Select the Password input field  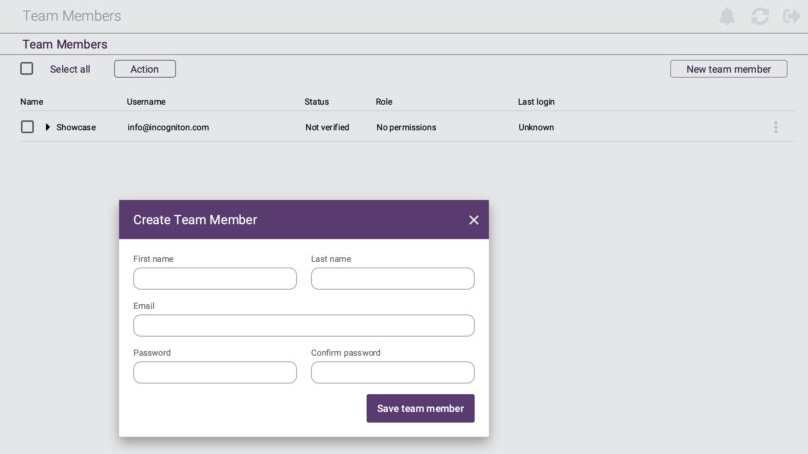pyautogui.click(x=215, y=372)
